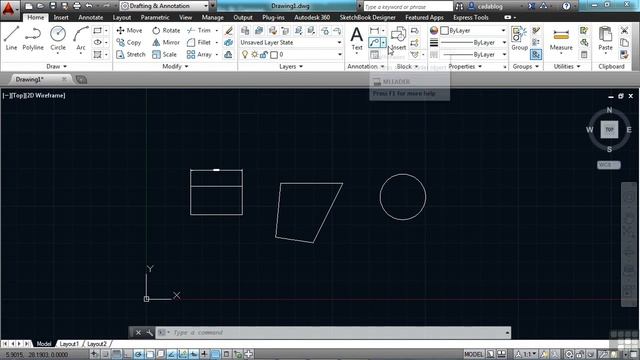The width and height of the screenshot is (640, 360).
Task: Click the Copy Clip icon in Clipboard
Action: click(624, 42)
